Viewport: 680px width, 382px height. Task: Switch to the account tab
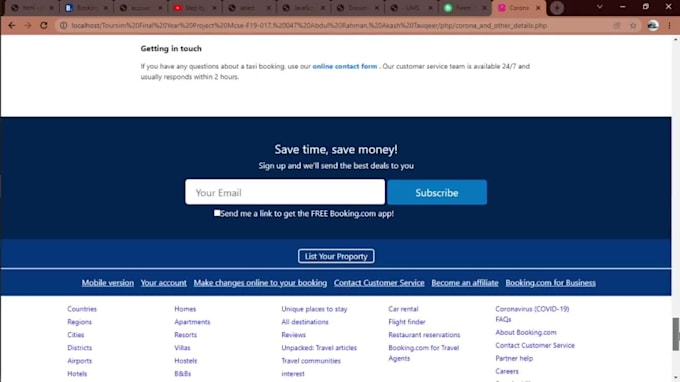click(141, 8)
